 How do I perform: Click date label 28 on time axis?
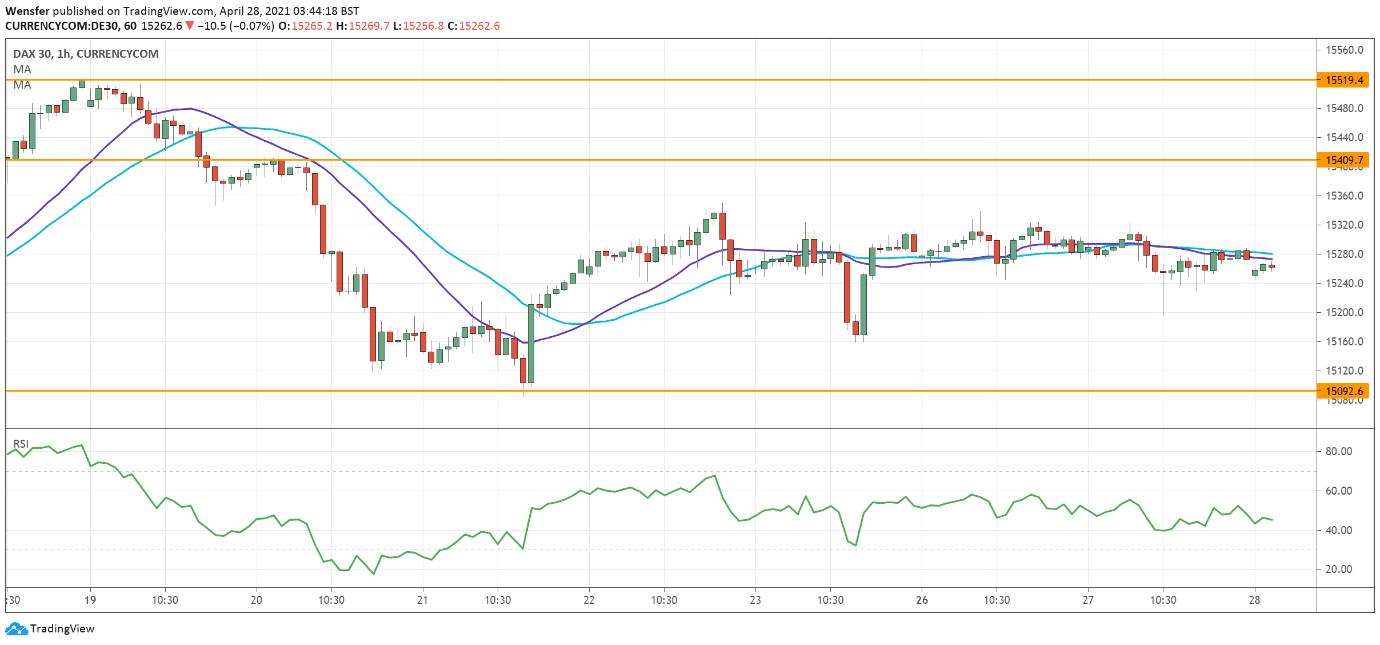(x=1255, y=600)
